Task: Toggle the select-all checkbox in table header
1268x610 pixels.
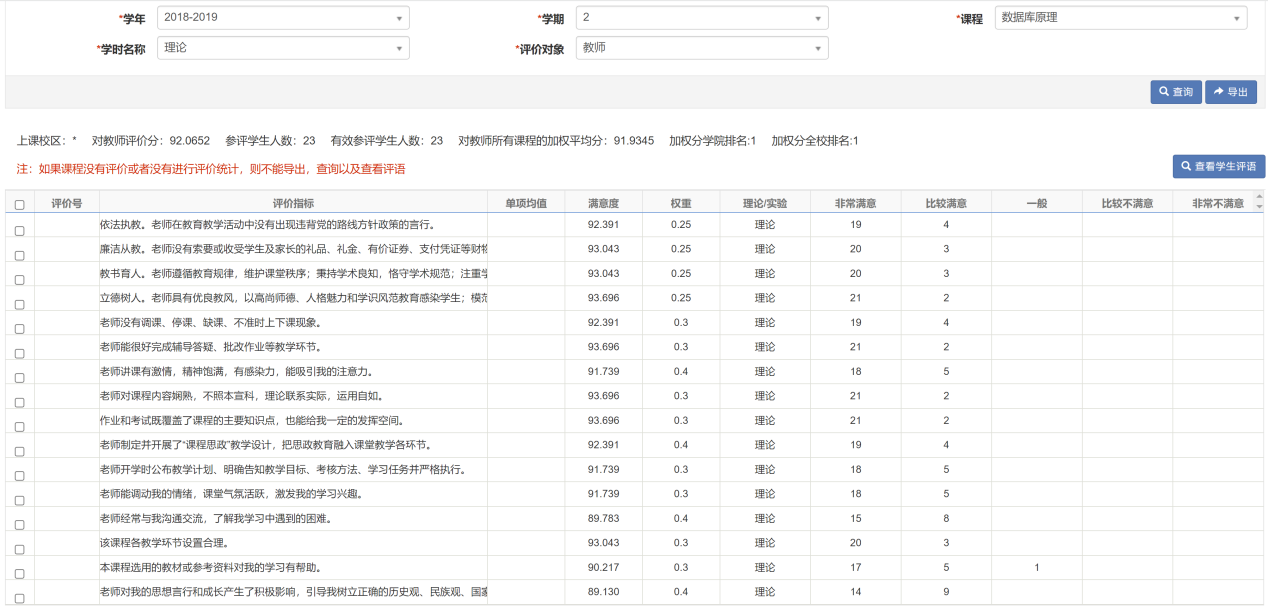Action: coord(19,205)
